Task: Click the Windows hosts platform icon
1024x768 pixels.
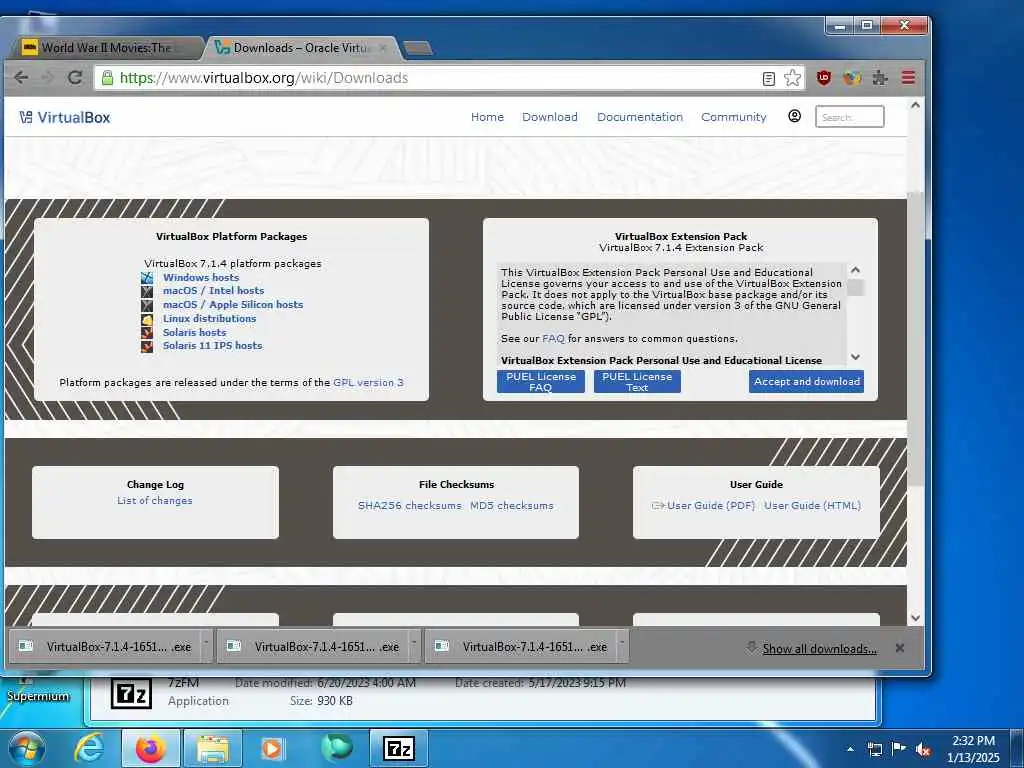Action: coord(147,278)
